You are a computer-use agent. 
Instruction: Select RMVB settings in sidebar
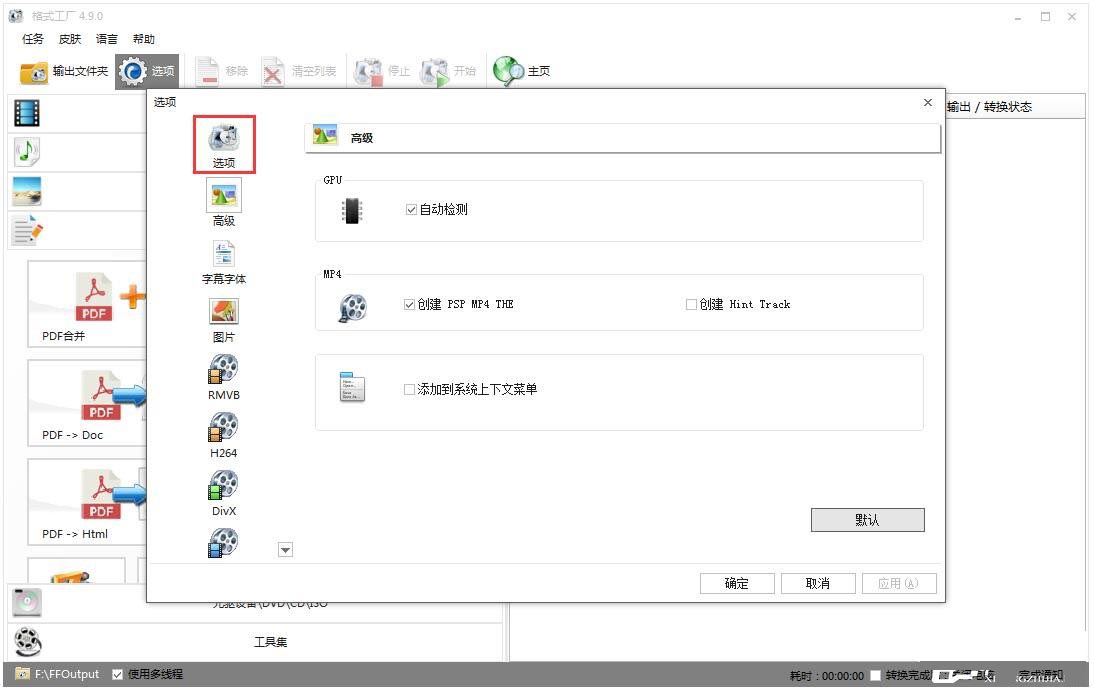pyautogui.click(x=224, y=377)
